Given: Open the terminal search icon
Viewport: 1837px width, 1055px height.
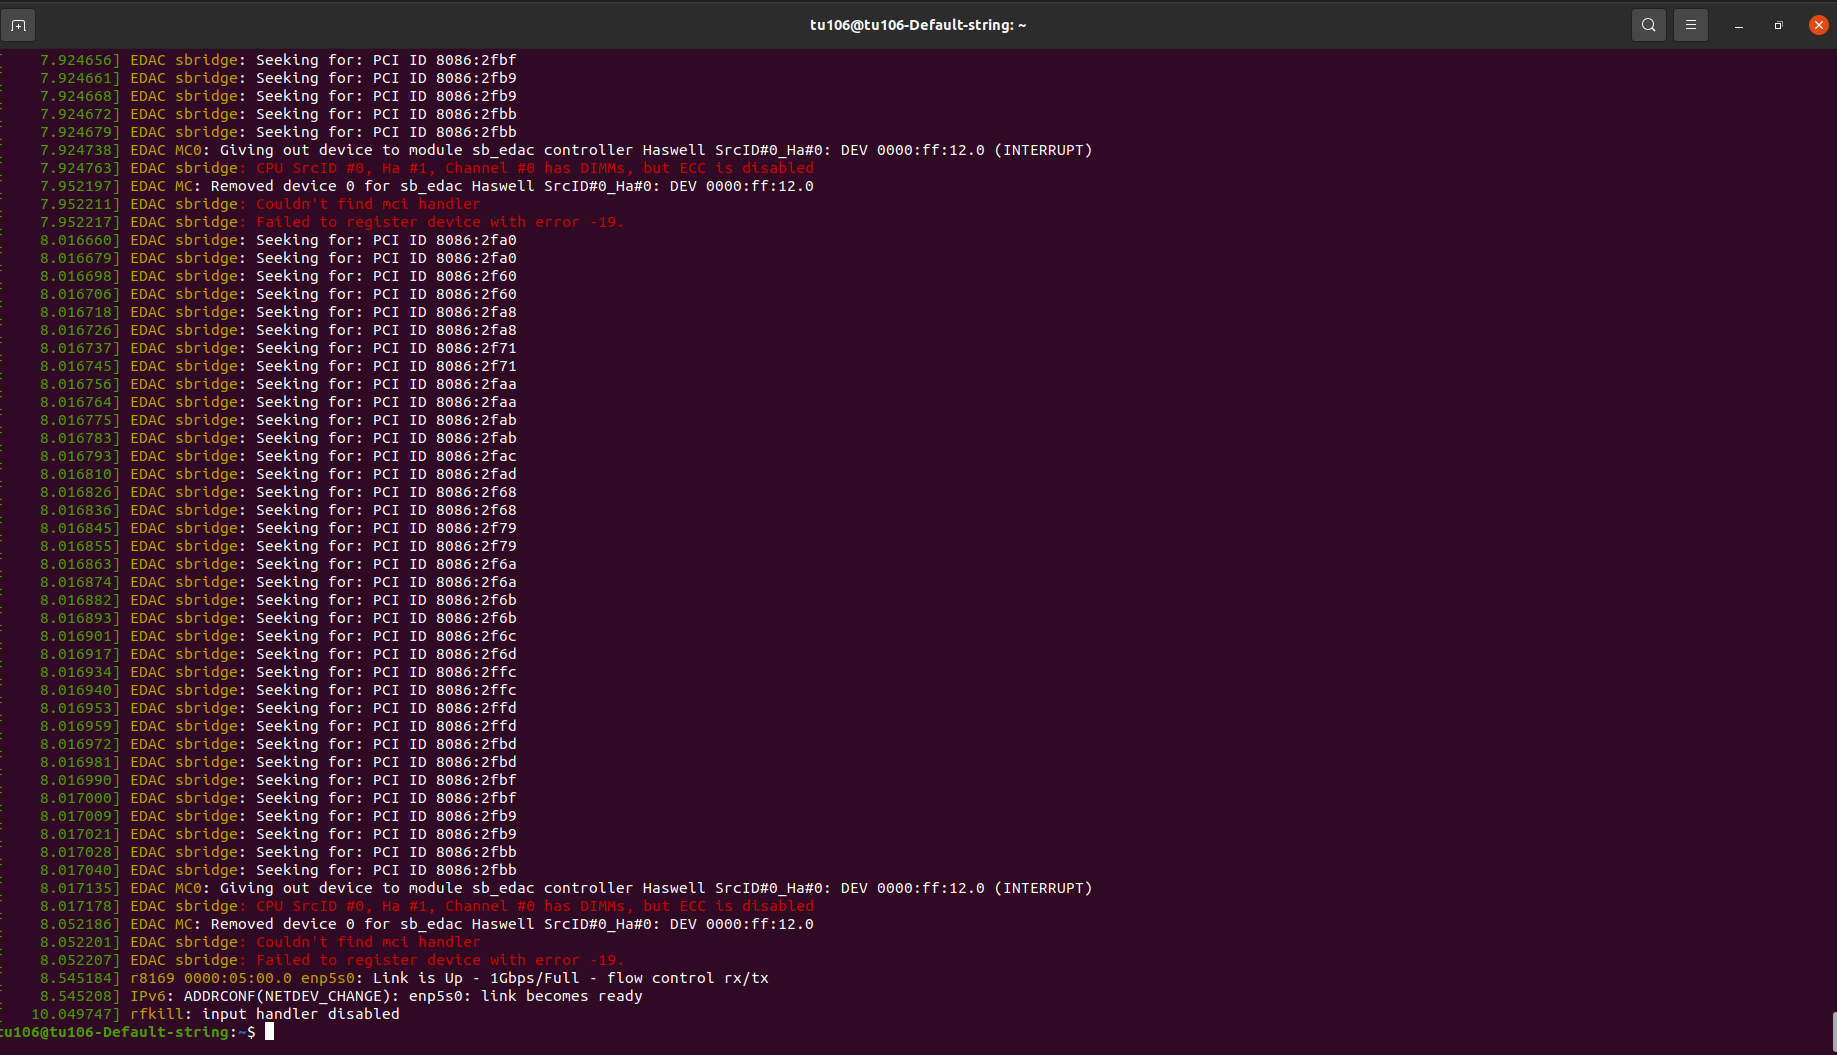Looking at the screenshot, I should (x=1649, y=25).
